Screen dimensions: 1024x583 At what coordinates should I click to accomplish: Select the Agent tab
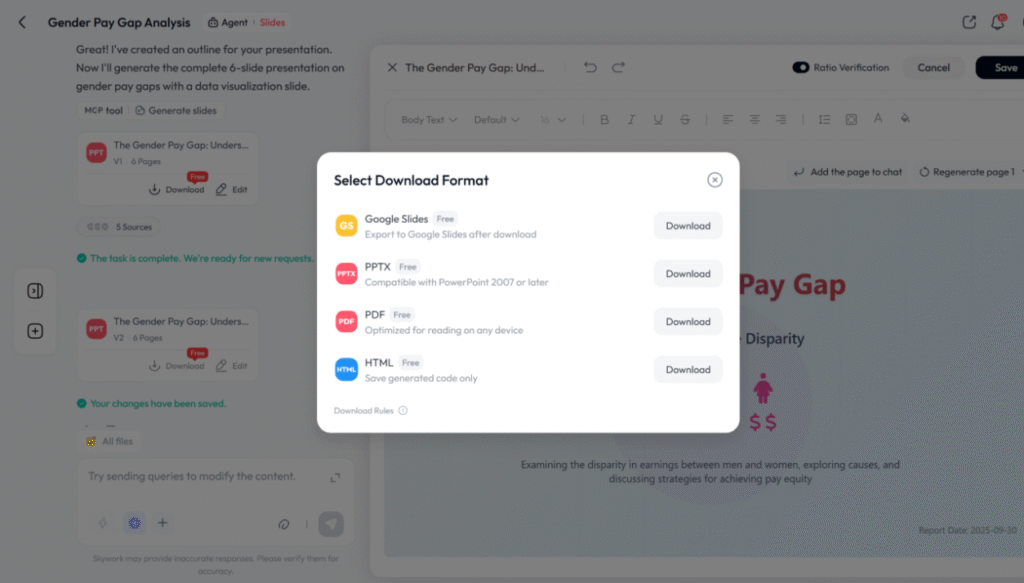(228, 22)
